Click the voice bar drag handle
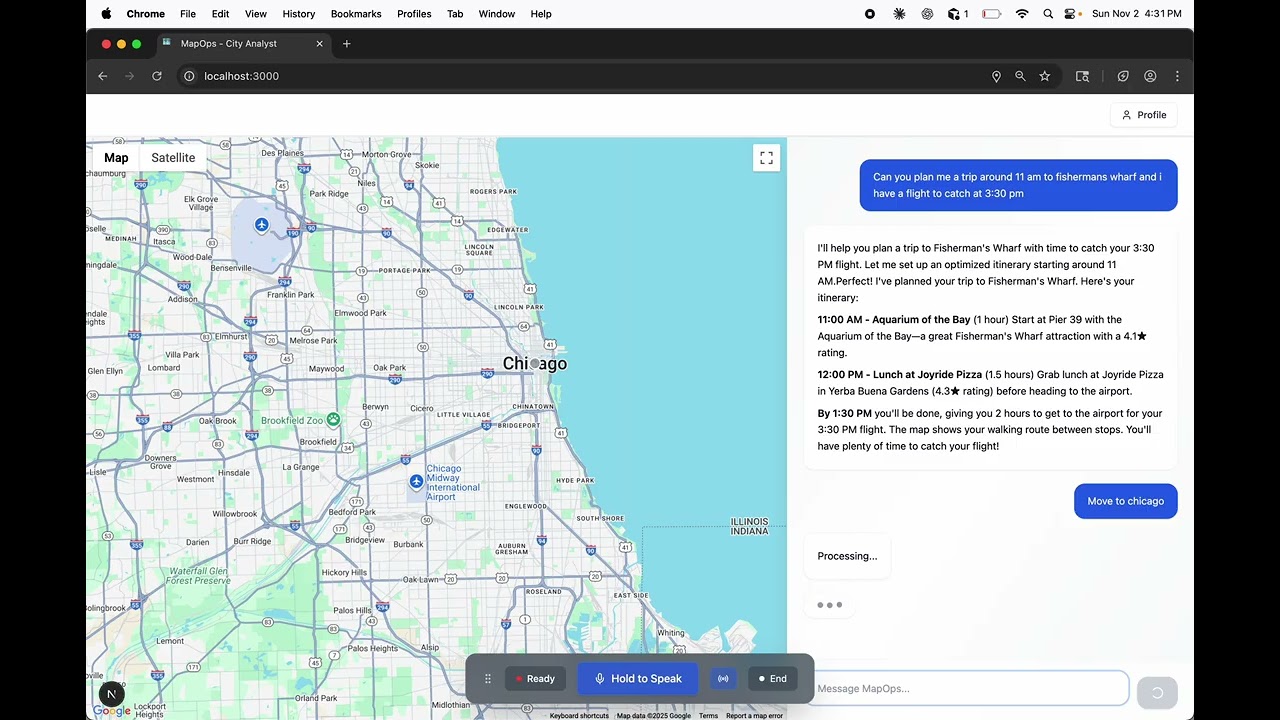Image resolution: width=1280 pixels, height=720 pixels. [x=488, y=679]
